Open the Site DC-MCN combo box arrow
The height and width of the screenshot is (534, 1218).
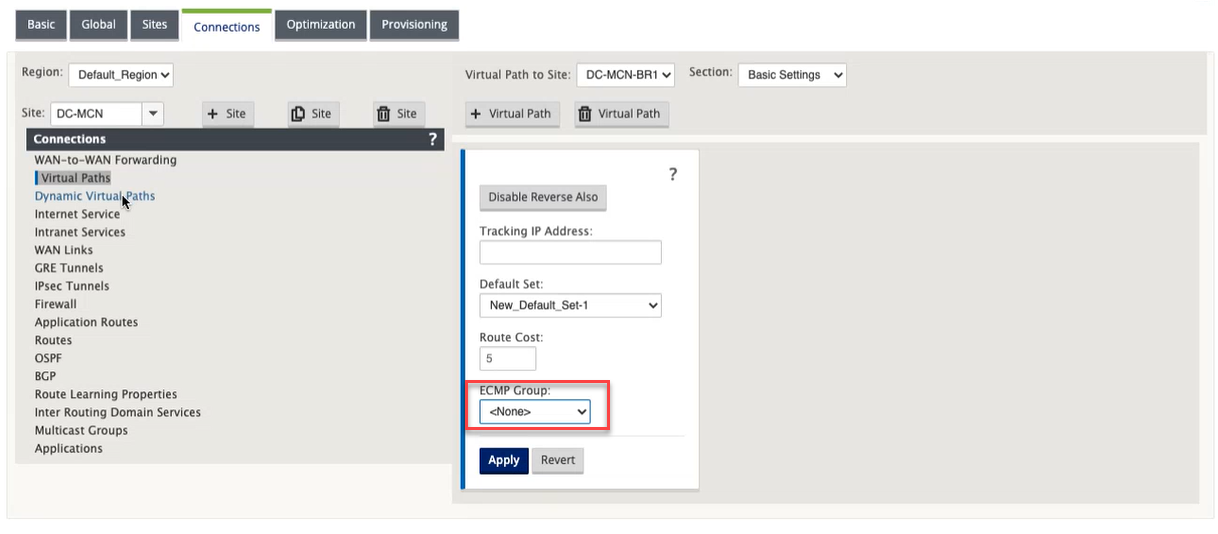point(153,114)
